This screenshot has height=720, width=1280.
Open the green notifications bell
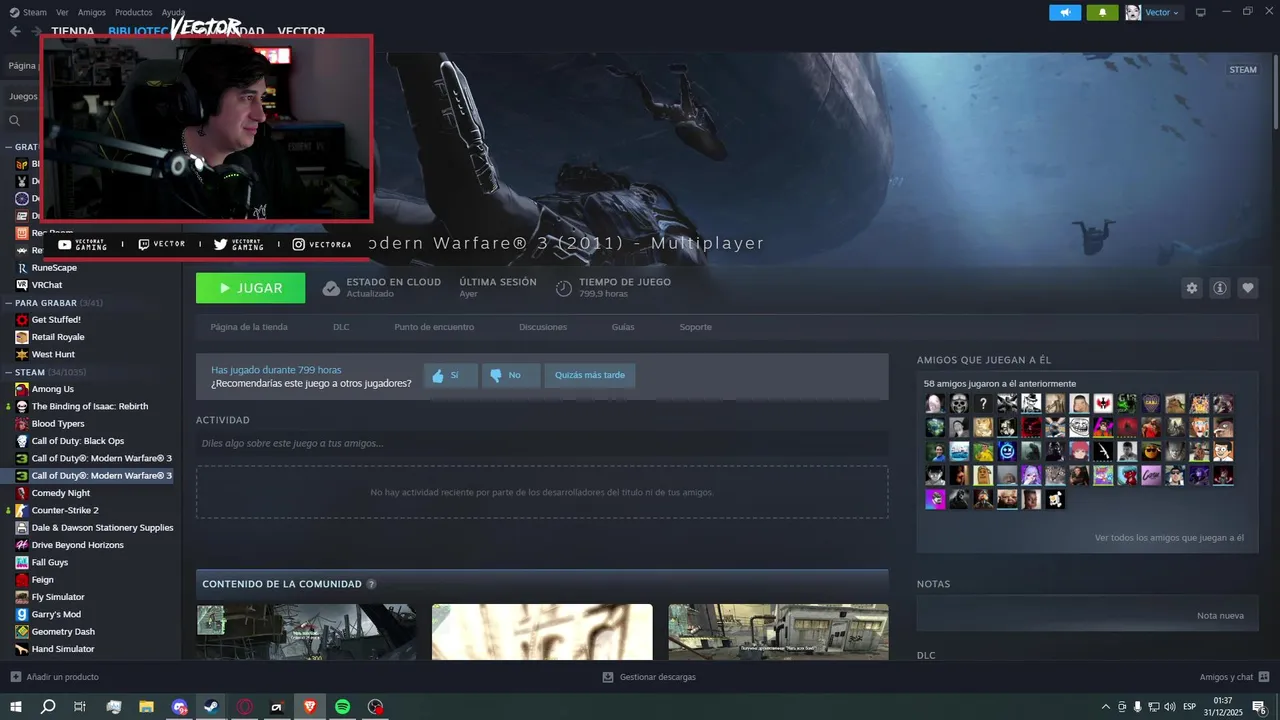pyautogui.click(x=1102, y=12)
